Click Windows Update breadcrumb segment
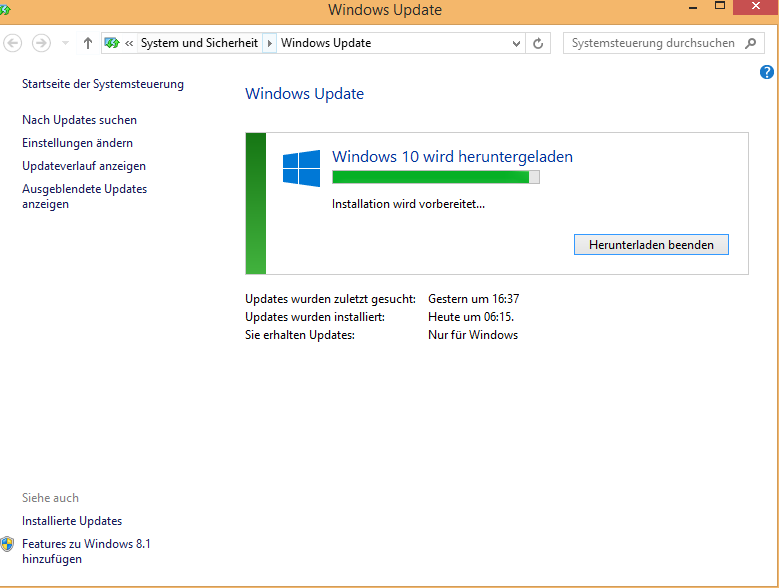The width and height of the screenshot is (779, 588). 326,43
